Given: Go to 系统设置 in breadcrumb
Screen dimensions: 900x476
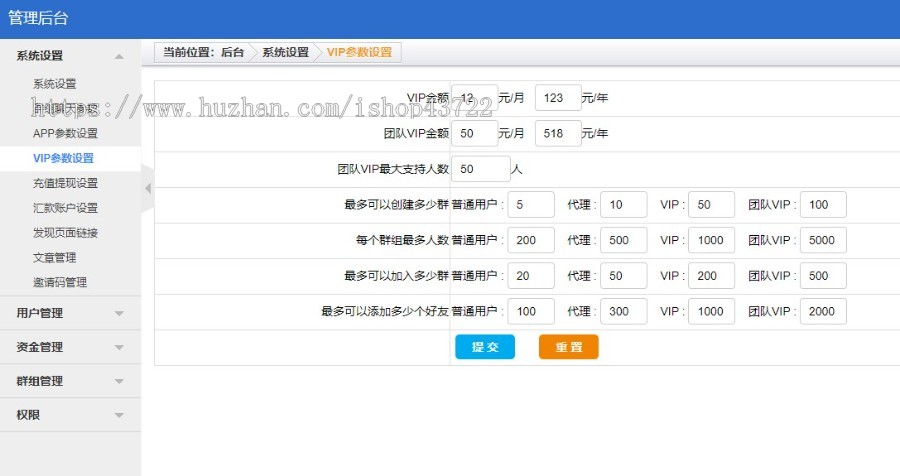Looking at the screenshot, I should coord(285,52).
